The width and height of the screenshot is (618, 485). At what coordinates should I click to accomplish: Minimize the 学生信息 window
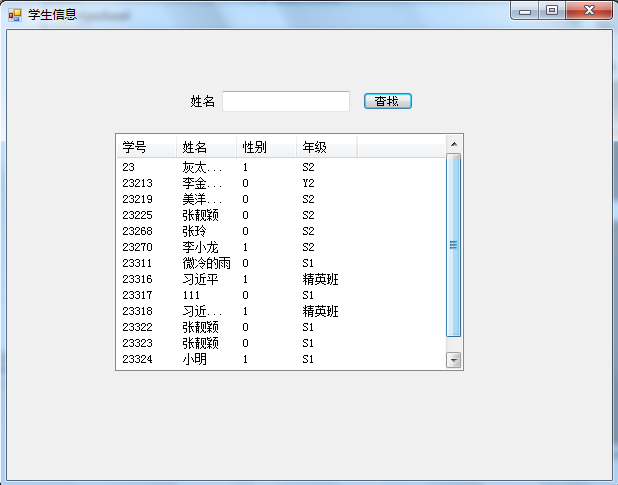[525, 10]
